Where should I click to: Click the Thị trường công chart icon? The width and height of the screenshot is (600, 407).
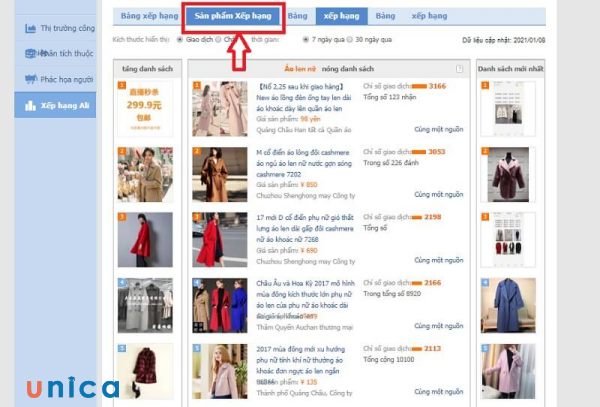coord(31,28)
